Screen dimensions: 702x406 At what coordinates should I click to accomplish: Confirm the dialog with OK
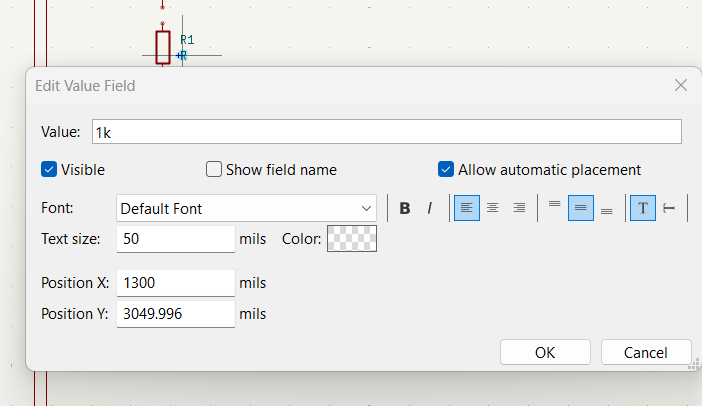click(545, 352)
